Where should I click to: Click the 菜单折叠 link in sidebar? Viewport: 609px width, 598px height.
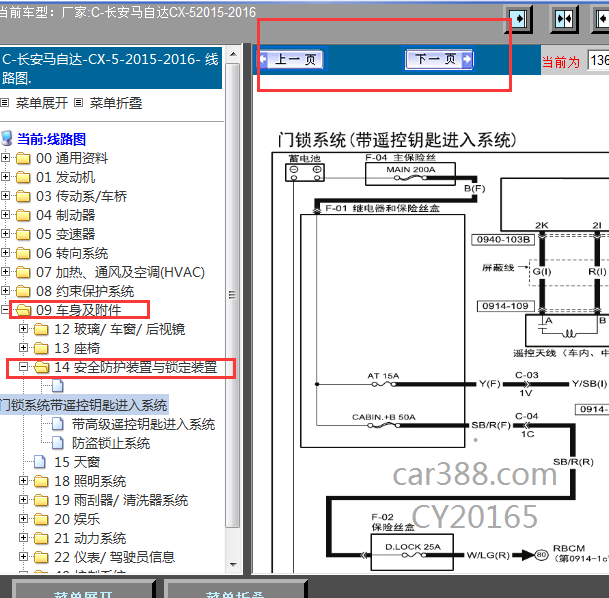pos(116,103)
